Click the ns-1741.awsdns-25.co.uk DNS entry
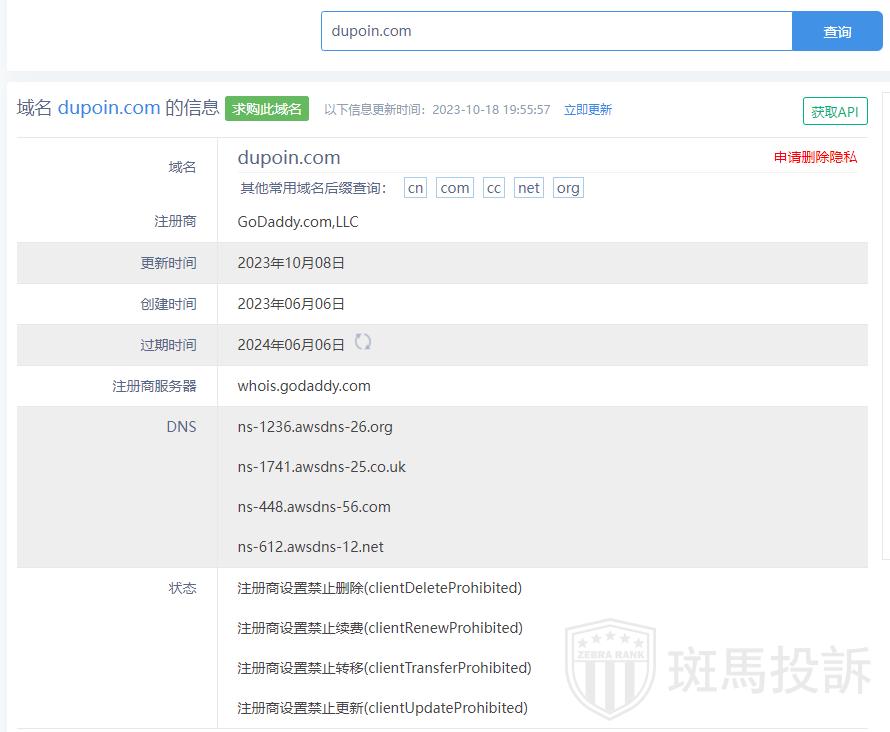Image resolution: width=890 pixels, height=732 pixels. (x=321, y=467)
